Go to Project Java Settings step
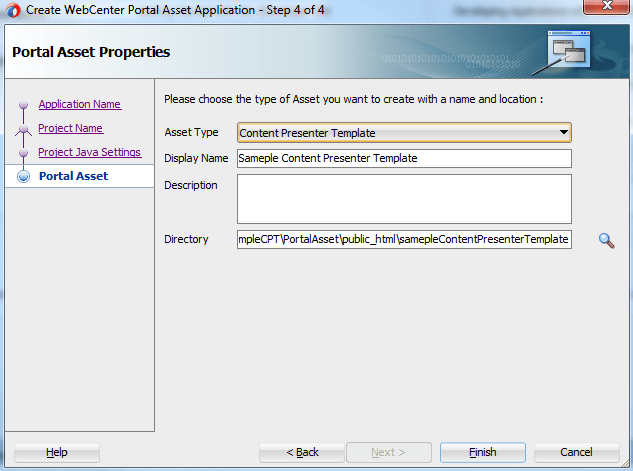The width and height of the screenshot is (633, 471). pyautogui.click(x=90, y=152)
